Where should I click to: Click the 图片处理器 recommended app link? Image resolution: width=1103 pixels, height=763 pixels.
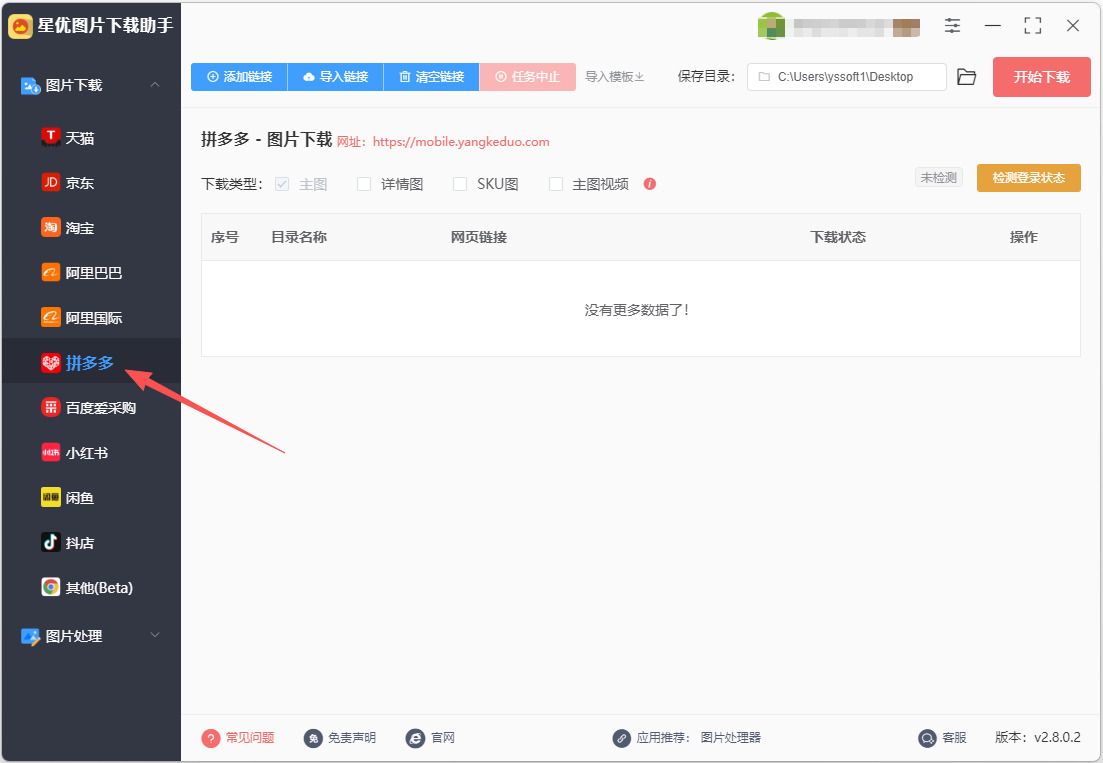point(731,738)
